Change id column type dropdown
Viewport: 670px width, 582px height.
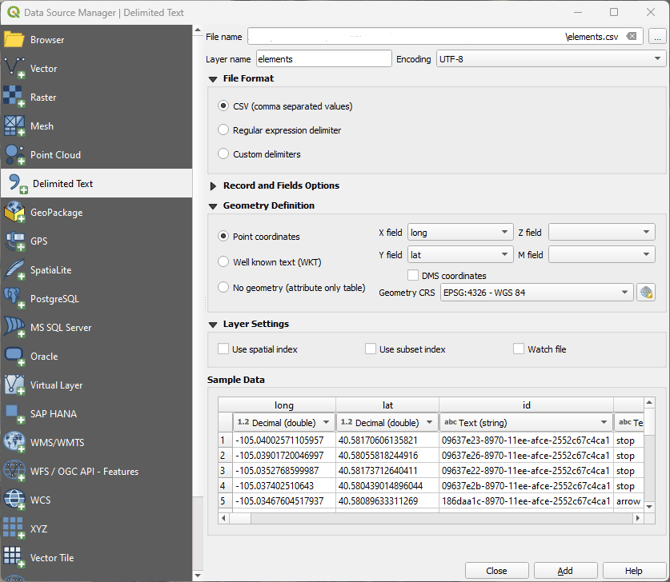[526, 422]
